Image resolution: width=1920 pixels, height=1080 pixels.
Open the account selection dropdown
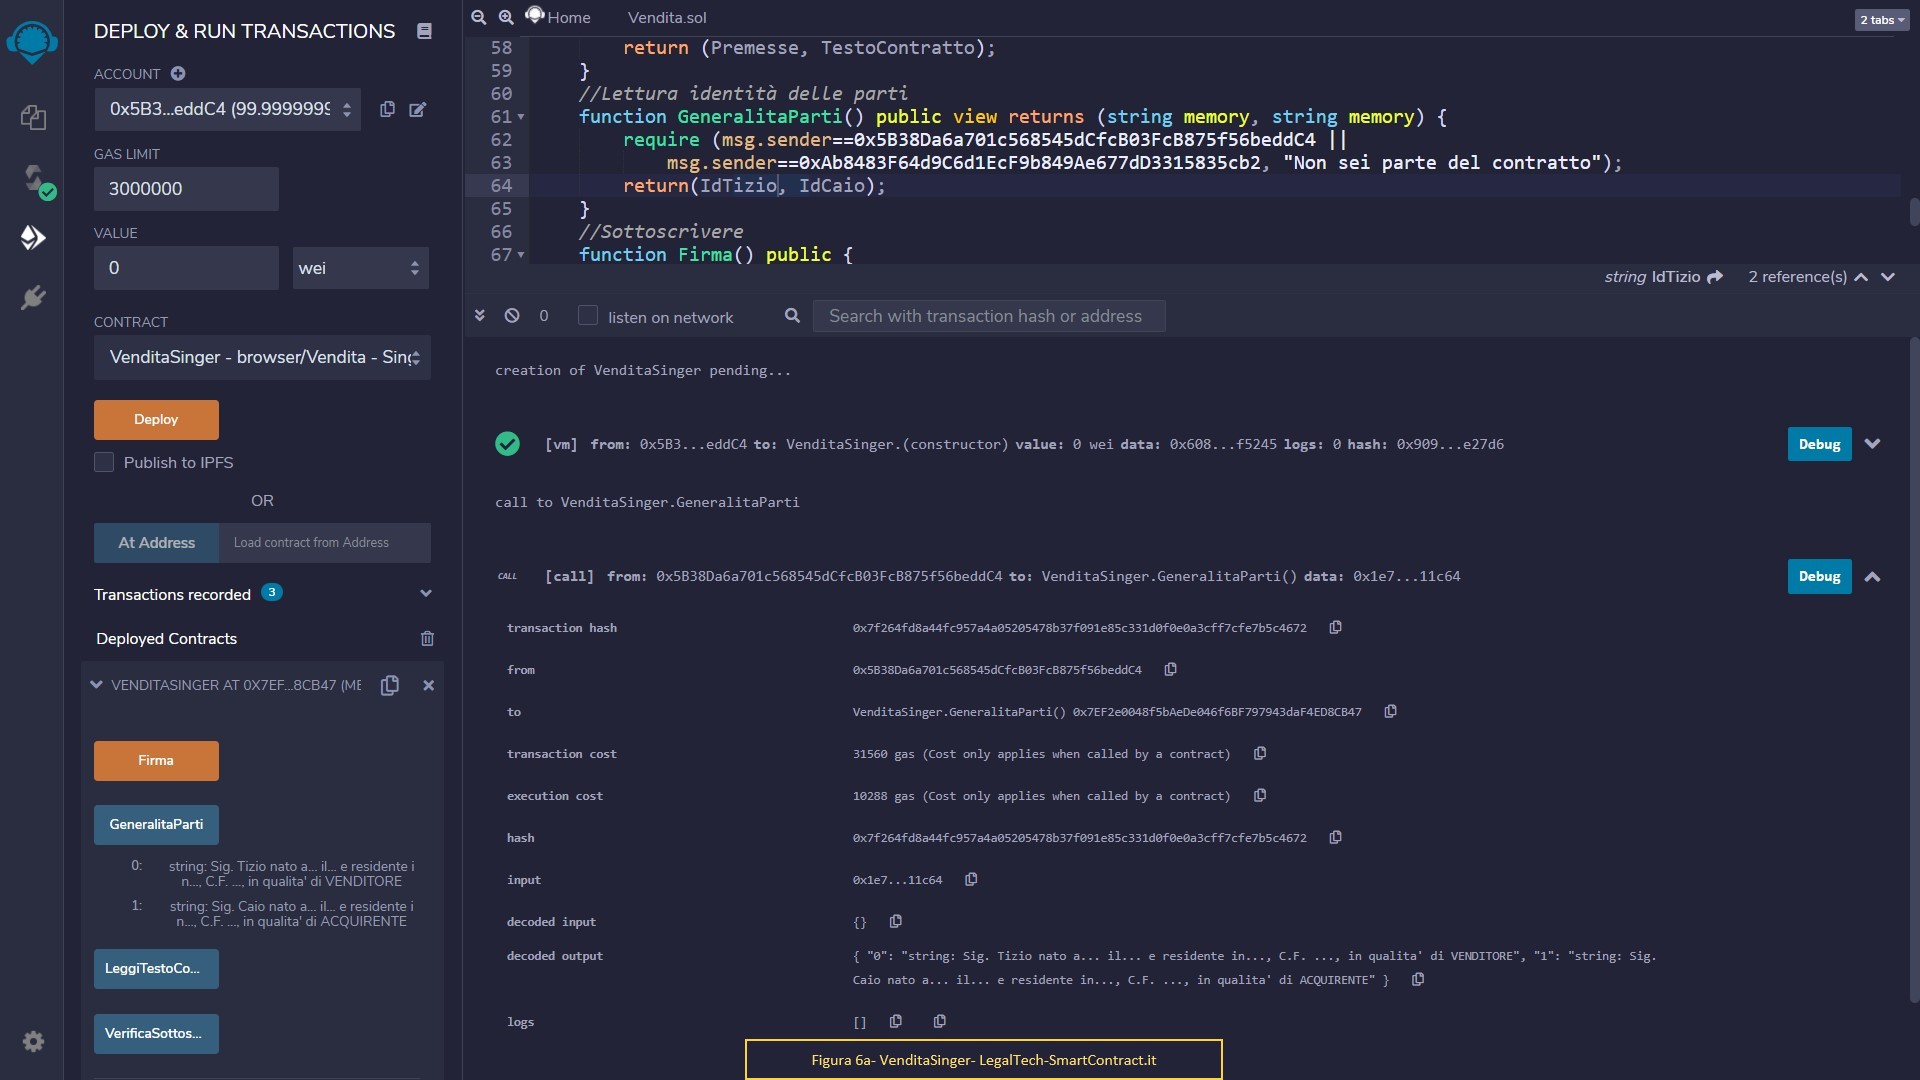point(227,109)
